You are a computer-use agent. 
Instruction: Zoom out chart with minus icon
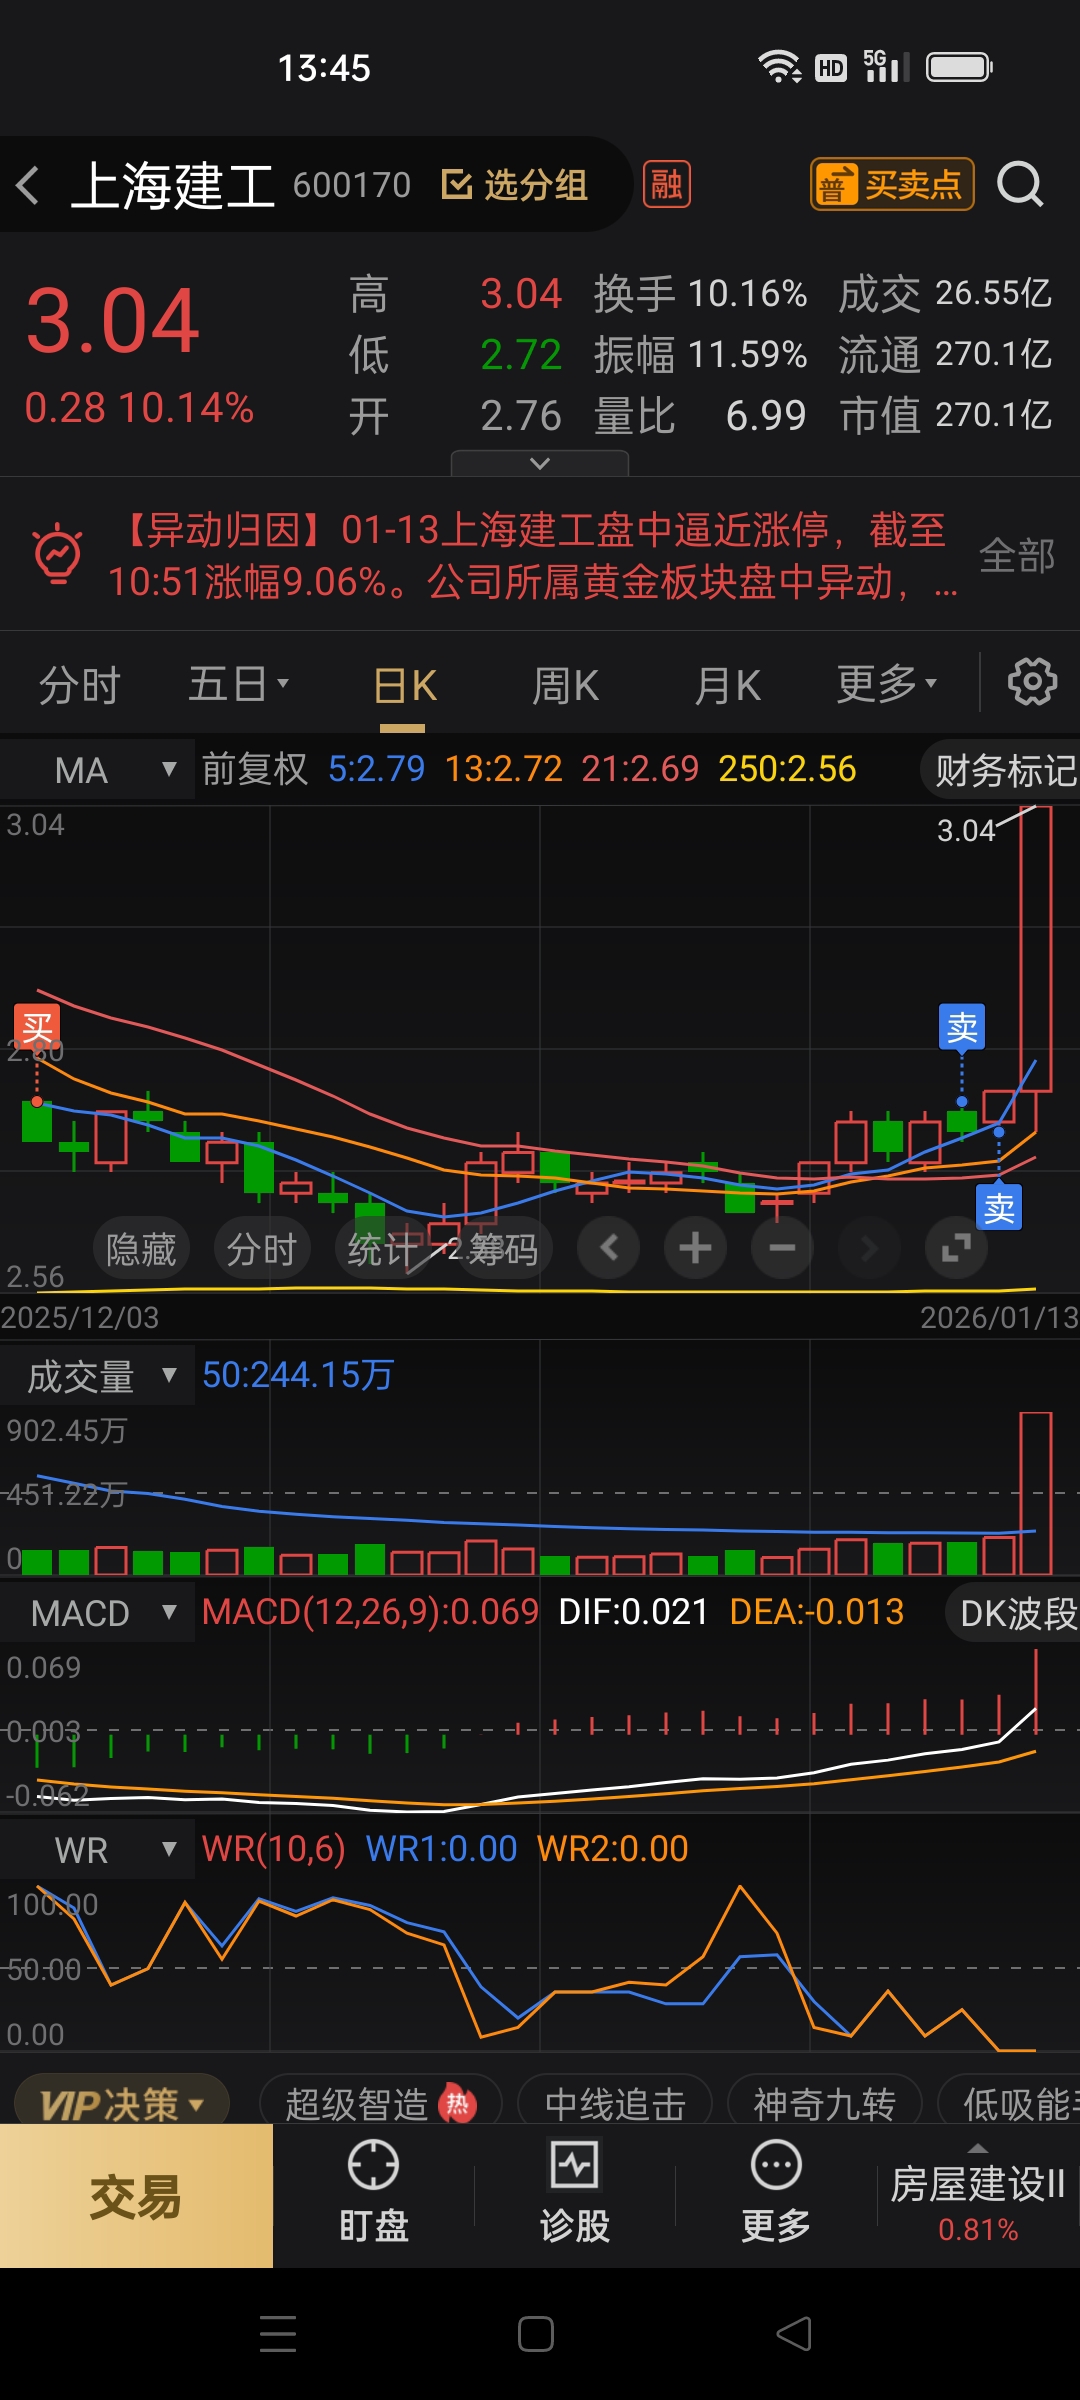point(782,1247)
